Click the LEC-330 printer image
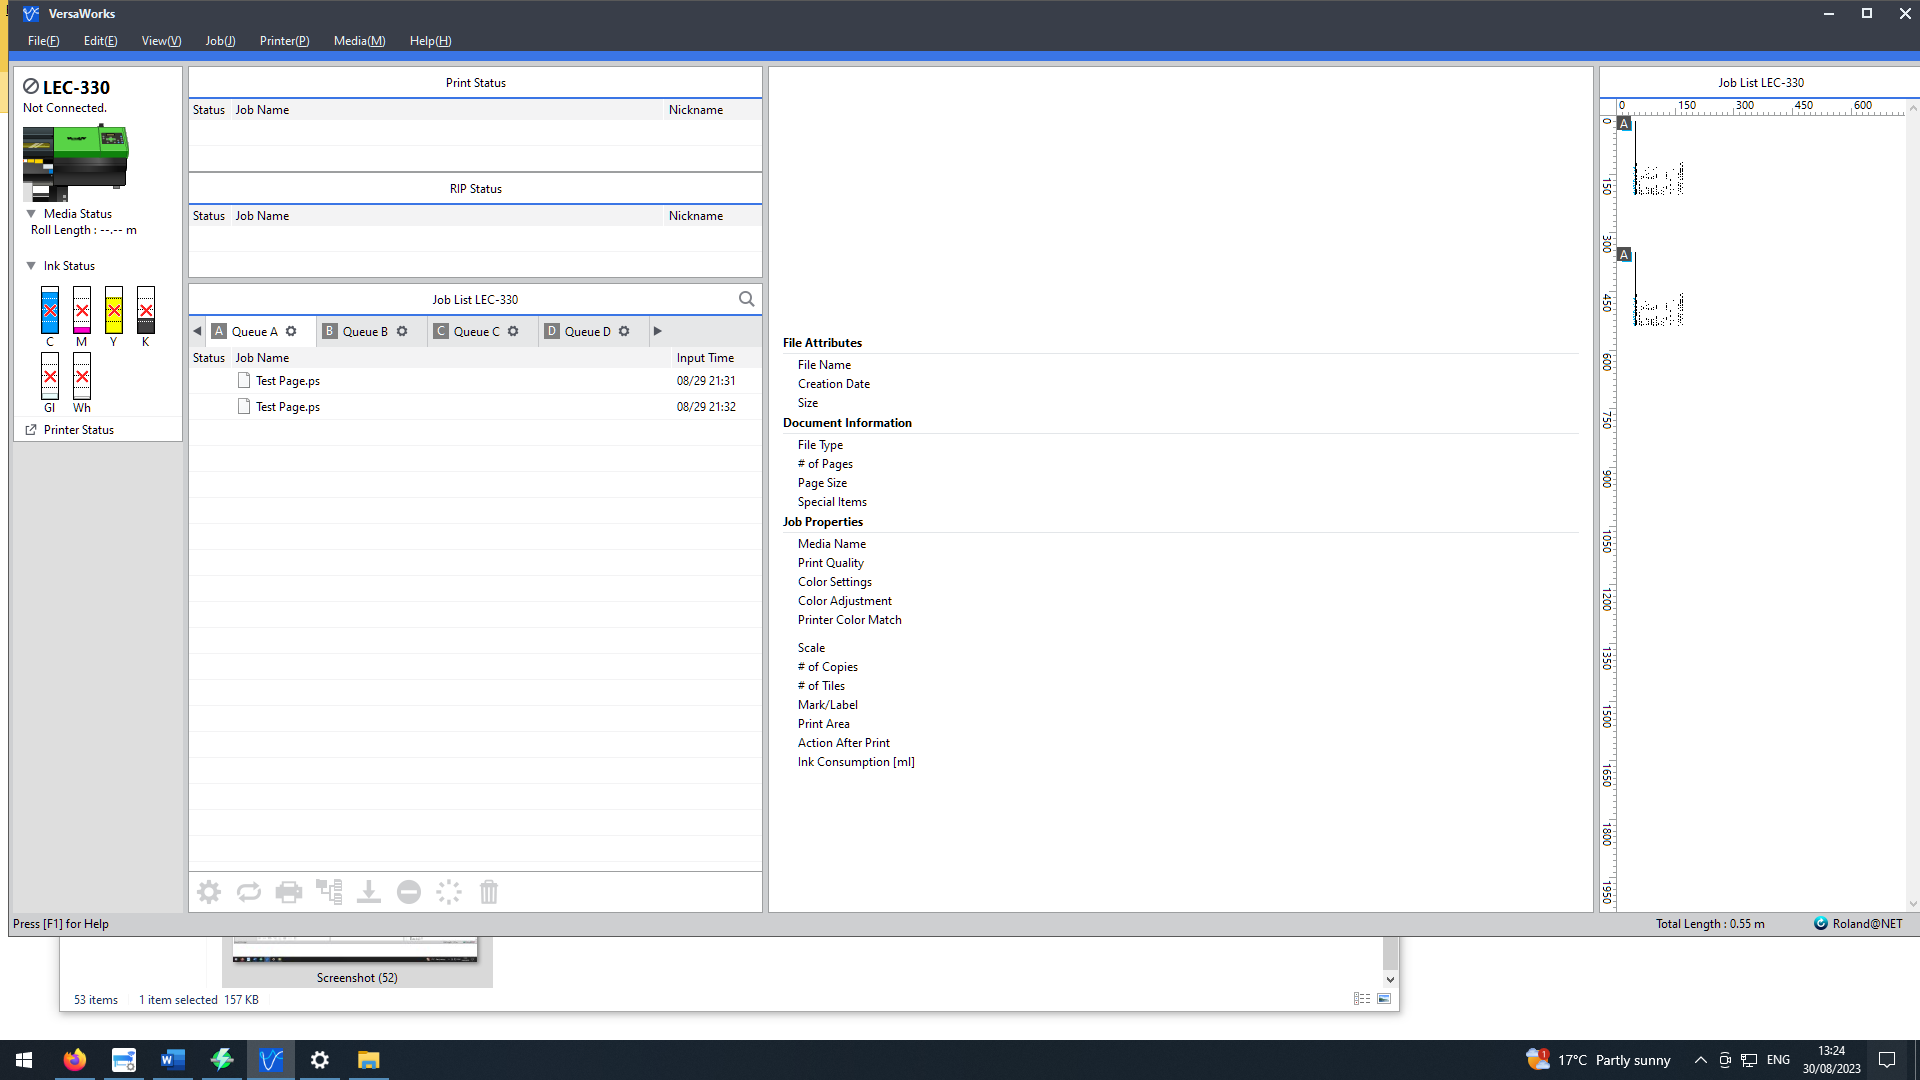The image size is (1920, 1080). (x=76, y=163)
